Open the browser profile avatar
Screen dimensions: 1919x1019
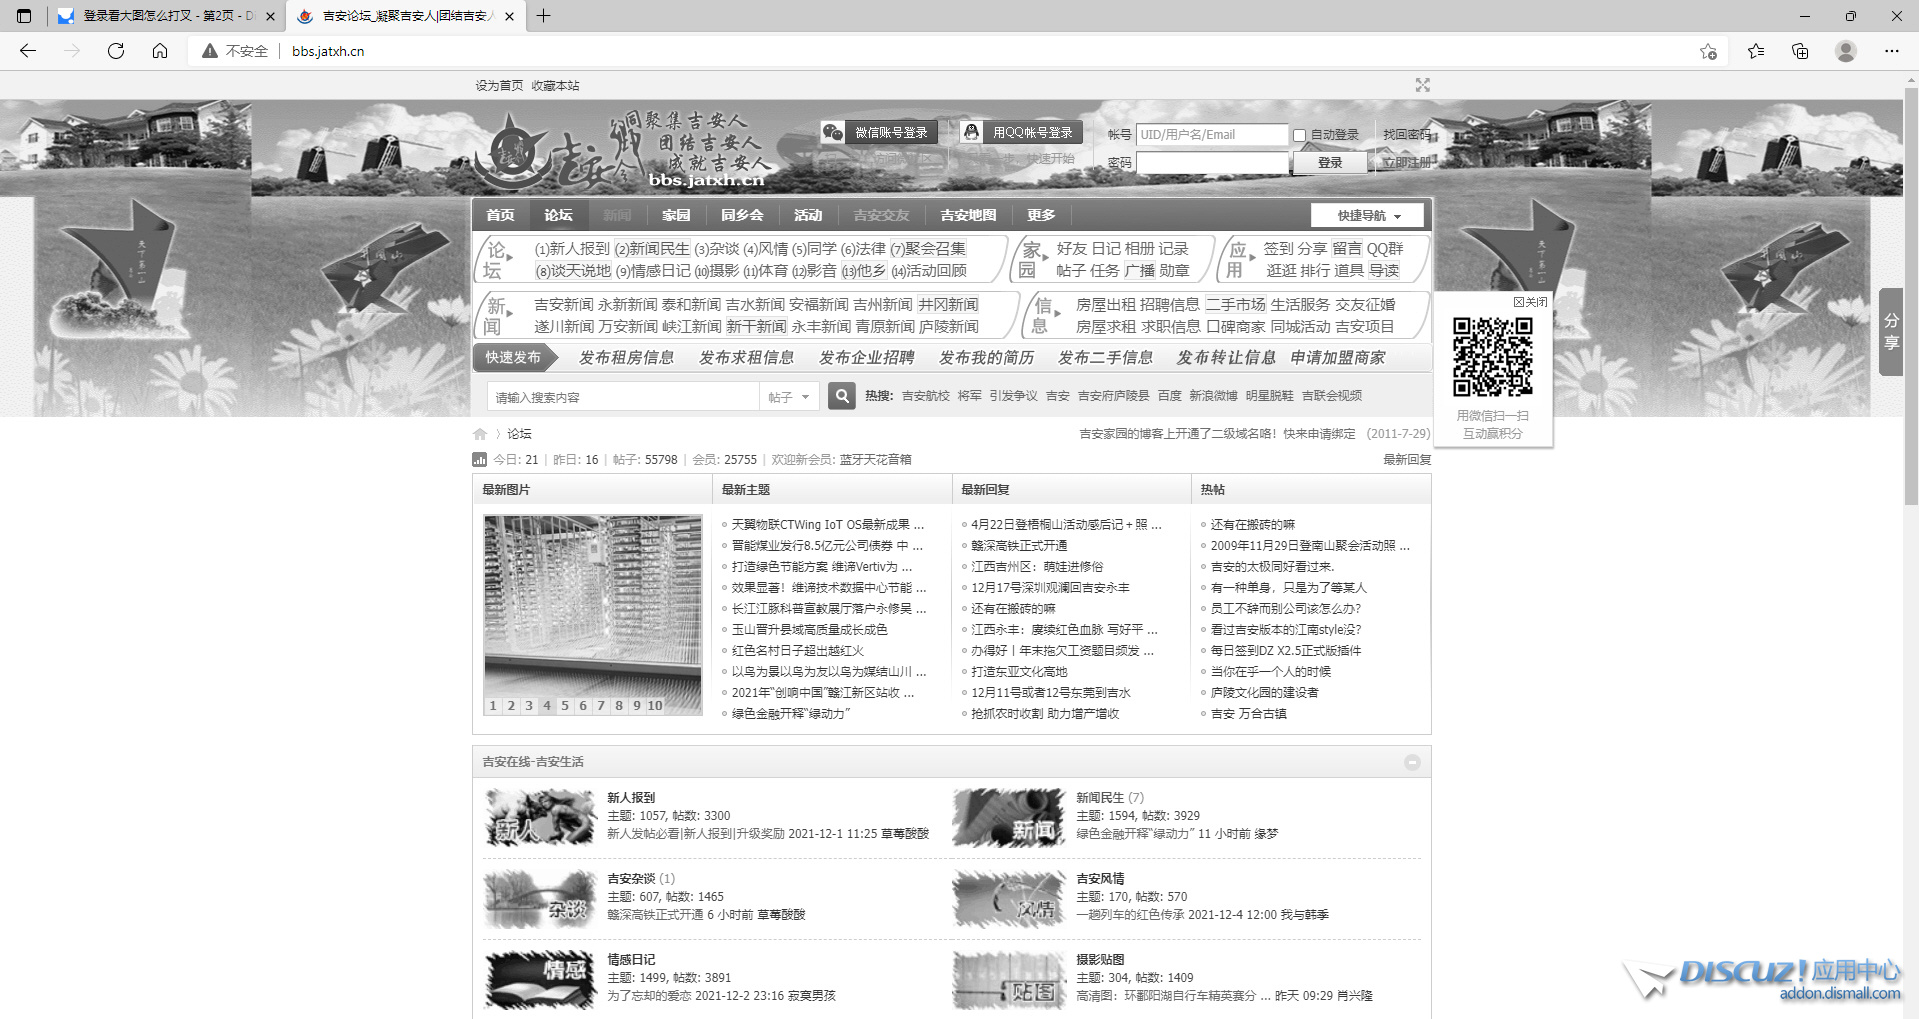[1846, 51]
